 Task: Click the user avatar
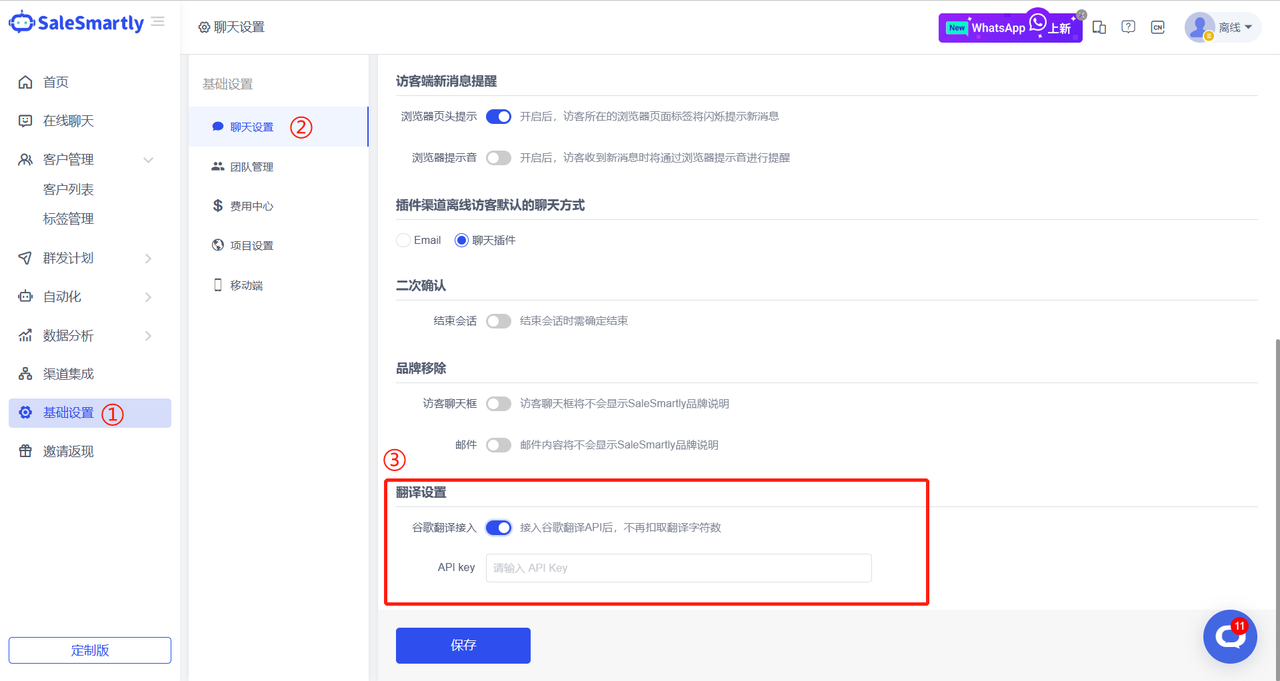click(x=1199, y=27)
